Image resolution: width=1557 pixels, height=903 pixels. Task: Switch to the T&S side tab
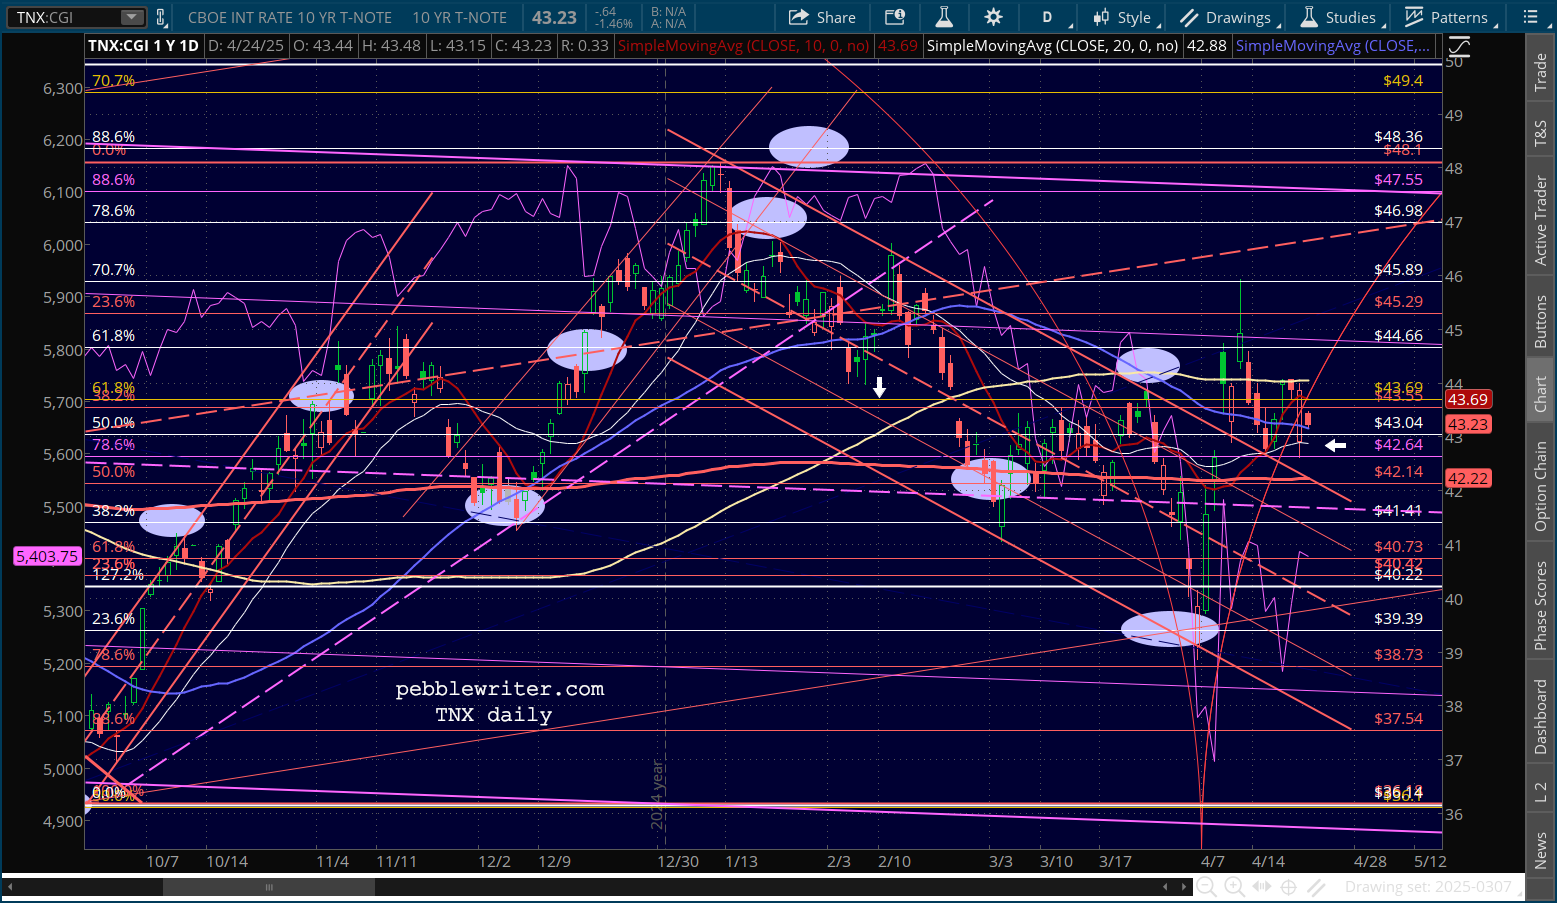tap(1541, 134)
